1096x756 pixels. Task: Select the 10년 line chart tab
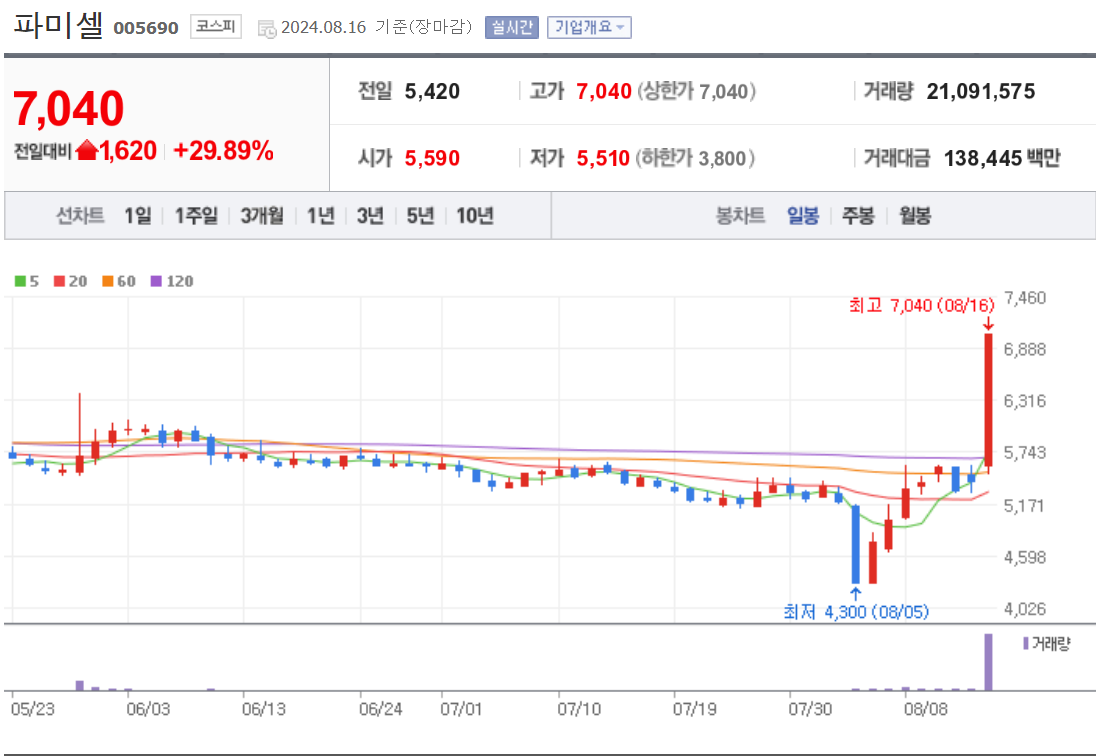(475, 216)
